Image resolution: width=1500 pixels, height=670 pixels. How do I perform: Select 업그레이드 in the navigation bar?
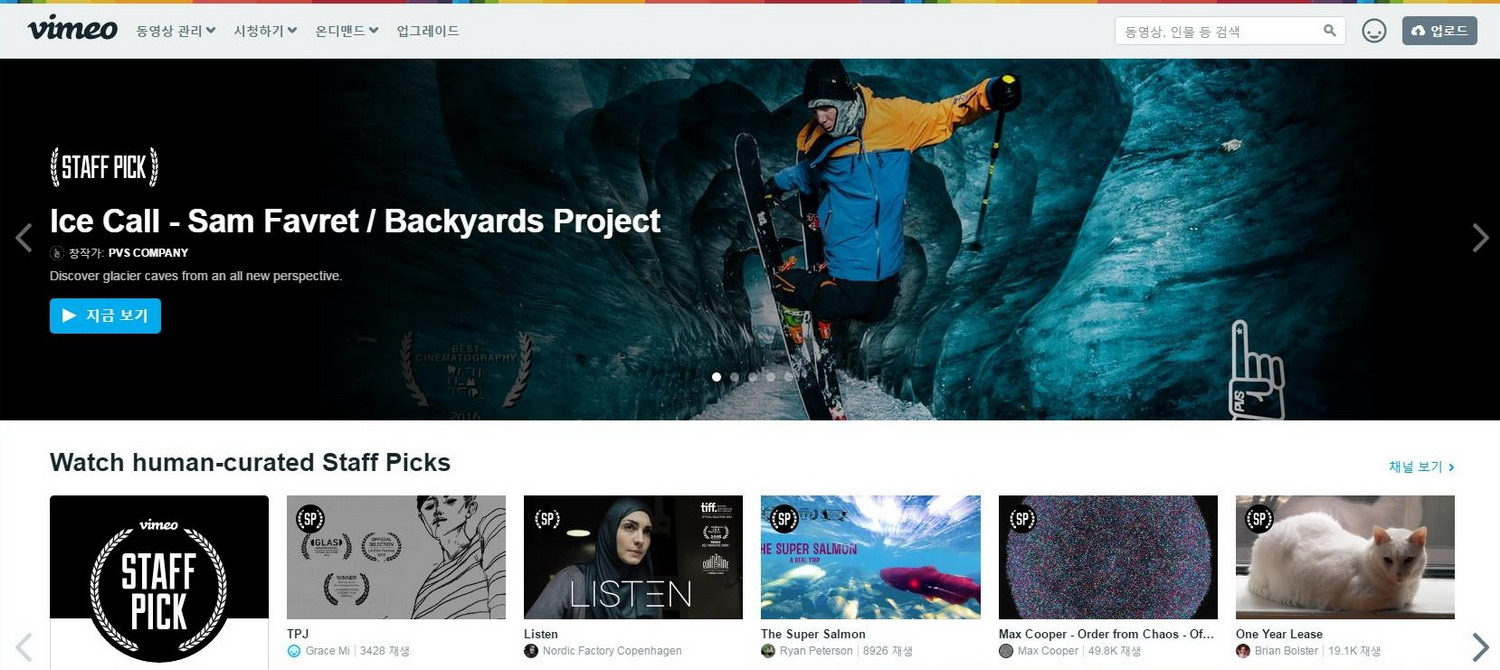(x=427, y=30)
